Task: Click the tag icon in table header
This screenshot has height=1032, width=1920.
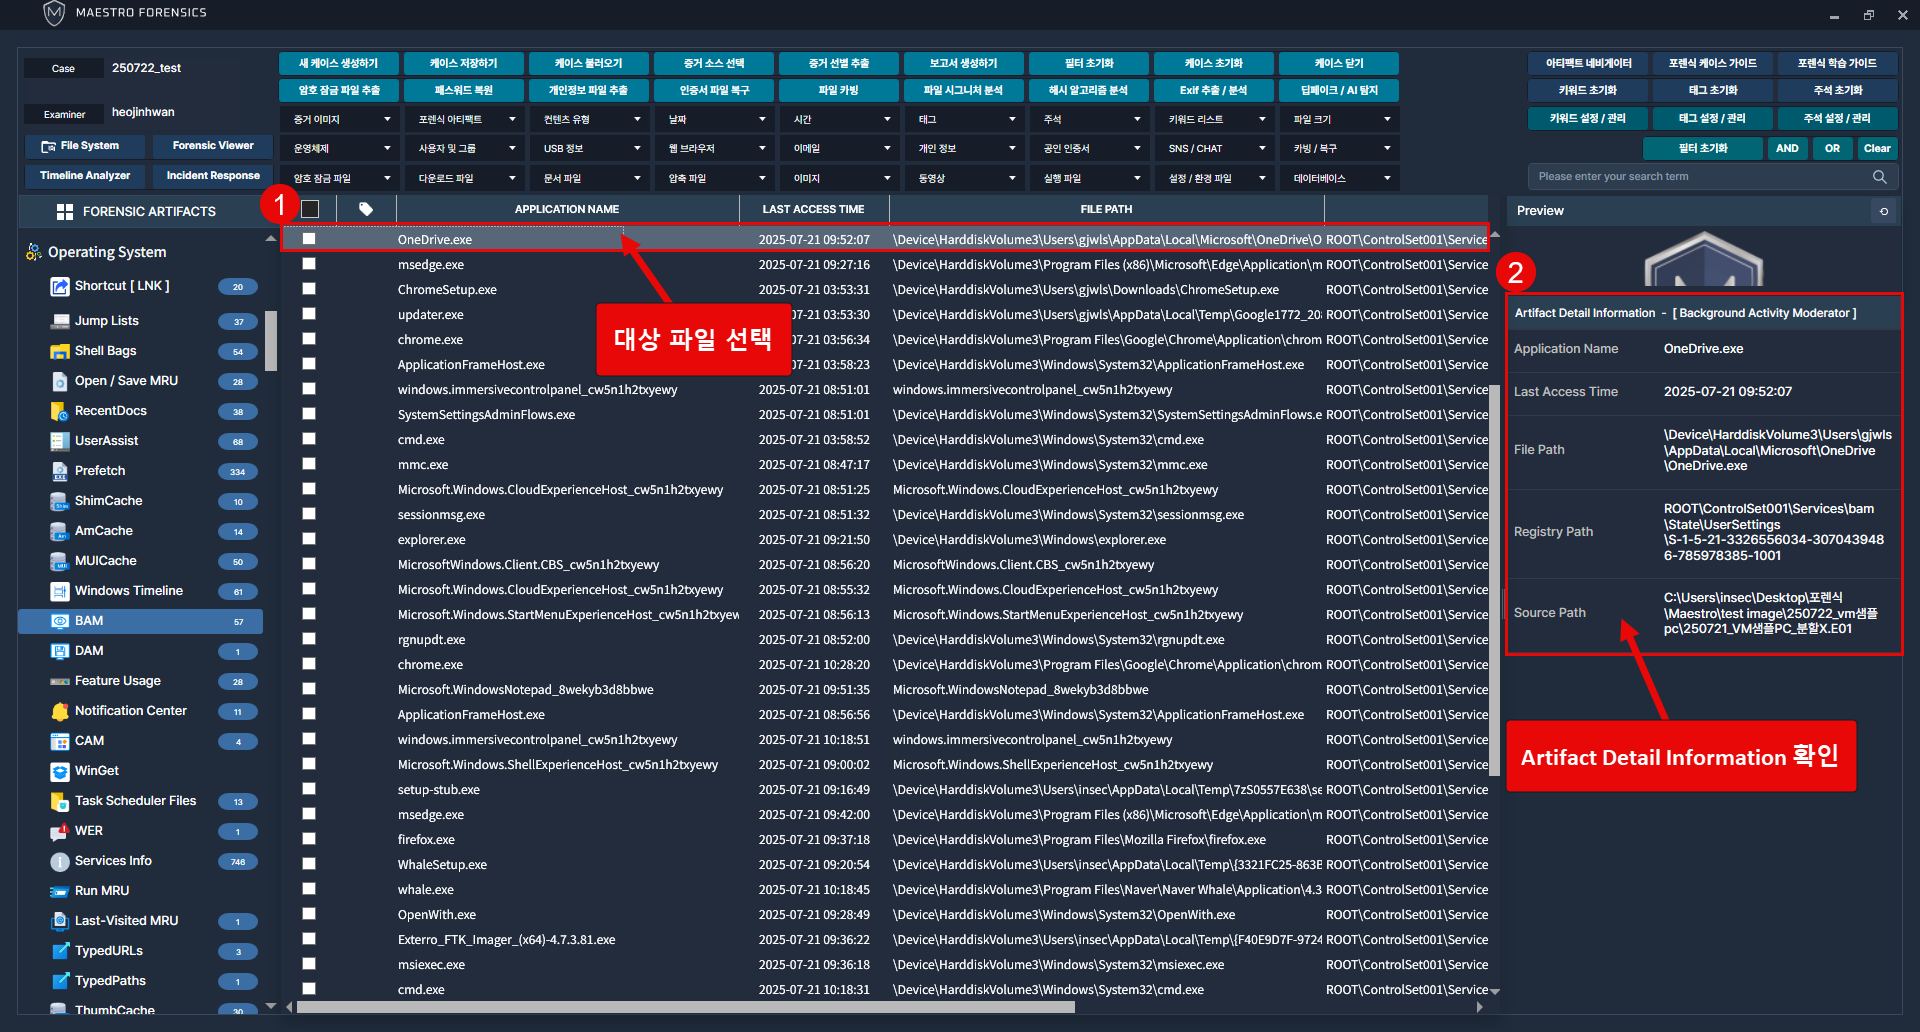Action: pos(366,209)
